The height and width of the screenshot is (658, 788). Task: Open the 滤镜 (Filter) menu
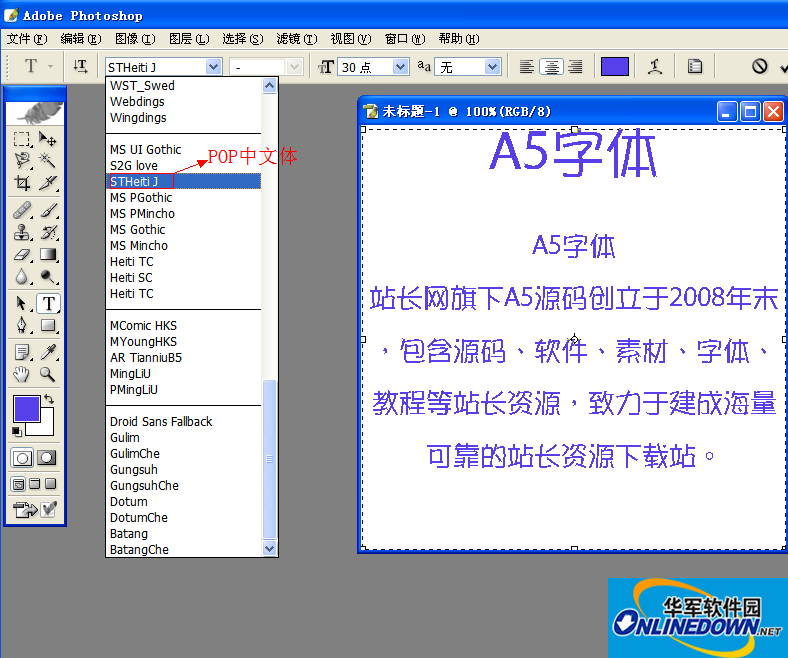297,39
